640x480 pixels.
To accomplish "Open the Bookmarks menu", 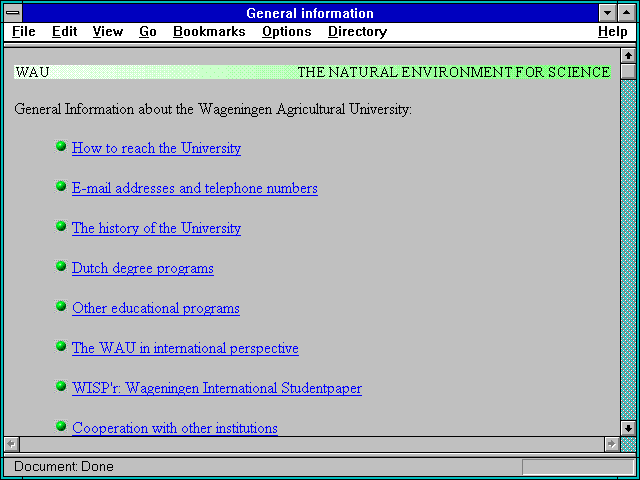I will [x=209, y=32].
